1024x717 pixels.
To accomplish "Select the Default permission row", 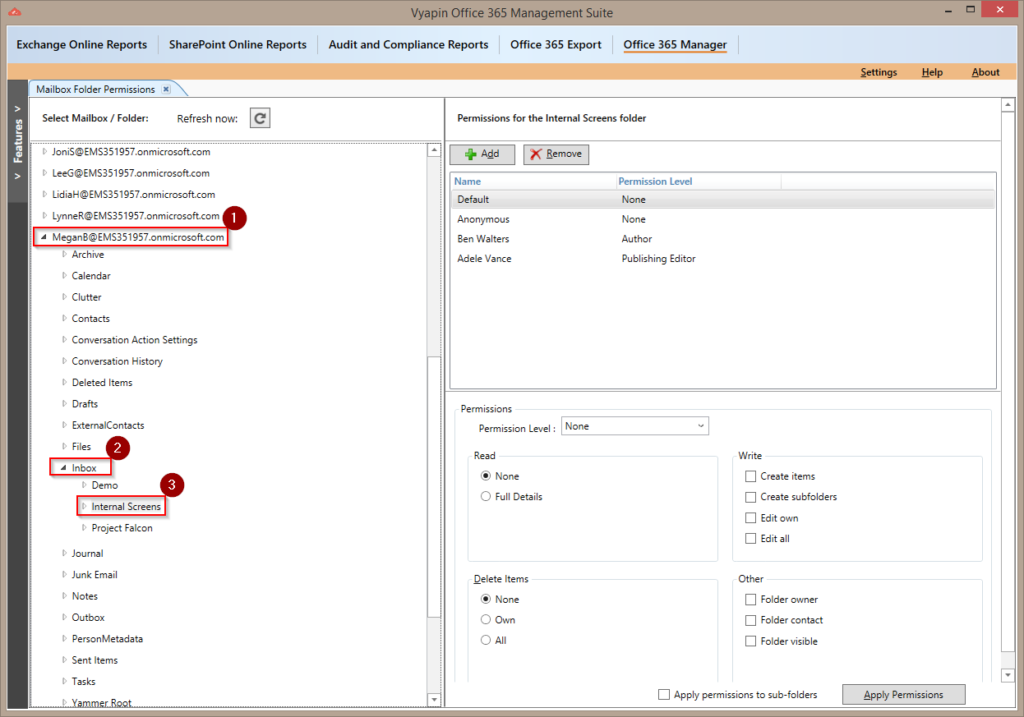I will [x=723, y=199].
